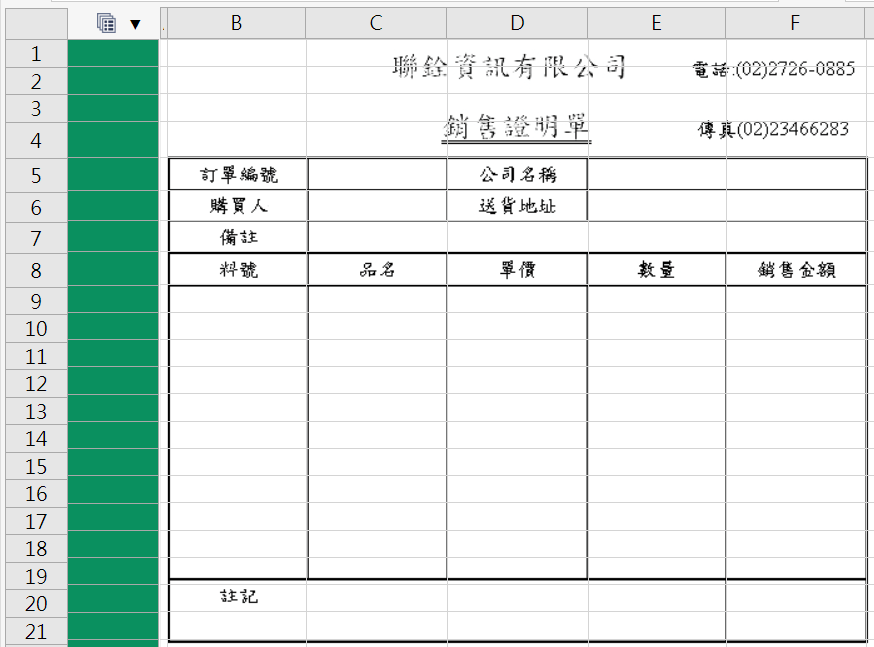This screenshot has width=874, height=647.
Task: Select the 數量 column heading cell
Action: pos(657,270)
